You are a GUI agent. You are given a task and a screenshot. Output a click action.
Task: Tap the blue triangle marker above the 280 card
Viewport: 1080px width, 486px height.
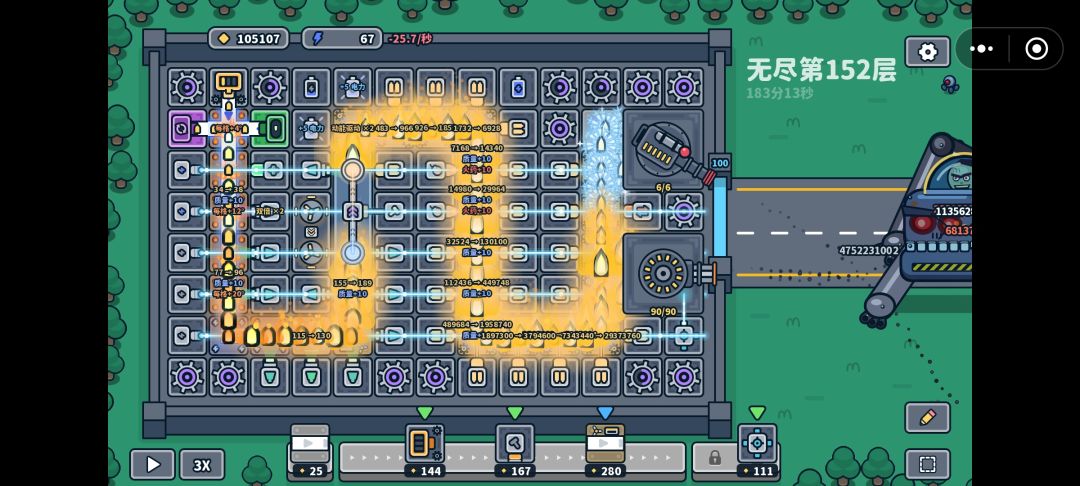[605, 412]
